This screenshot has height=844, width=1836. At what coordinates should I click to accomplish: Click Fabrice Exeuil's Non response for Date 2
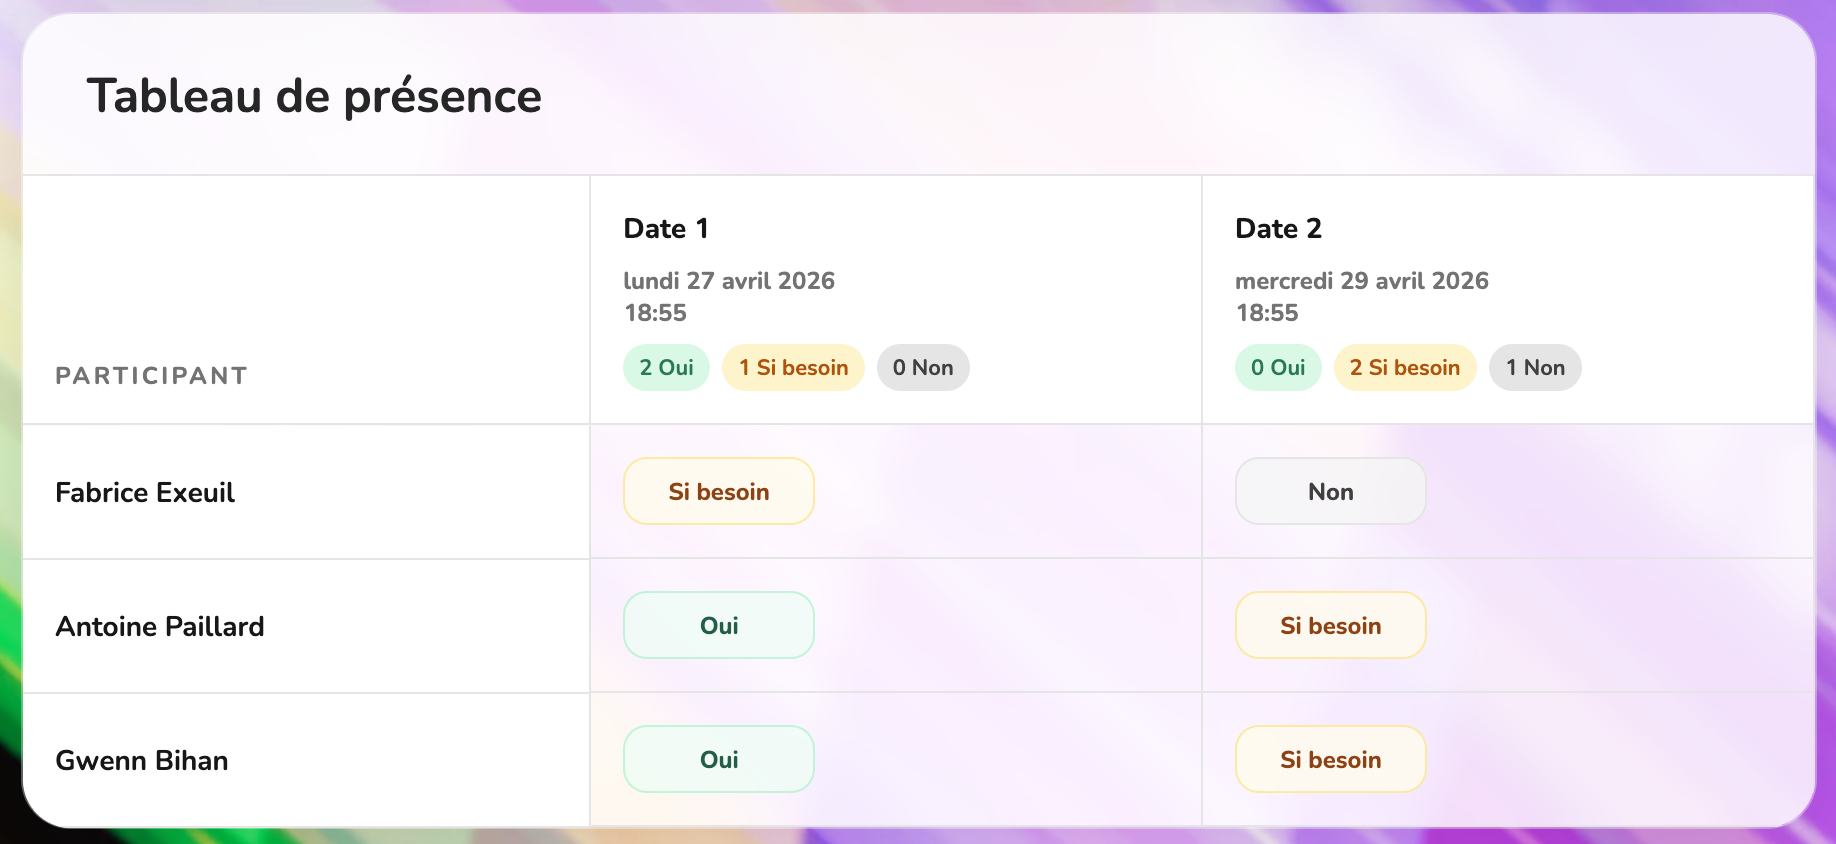[1330, 491]
